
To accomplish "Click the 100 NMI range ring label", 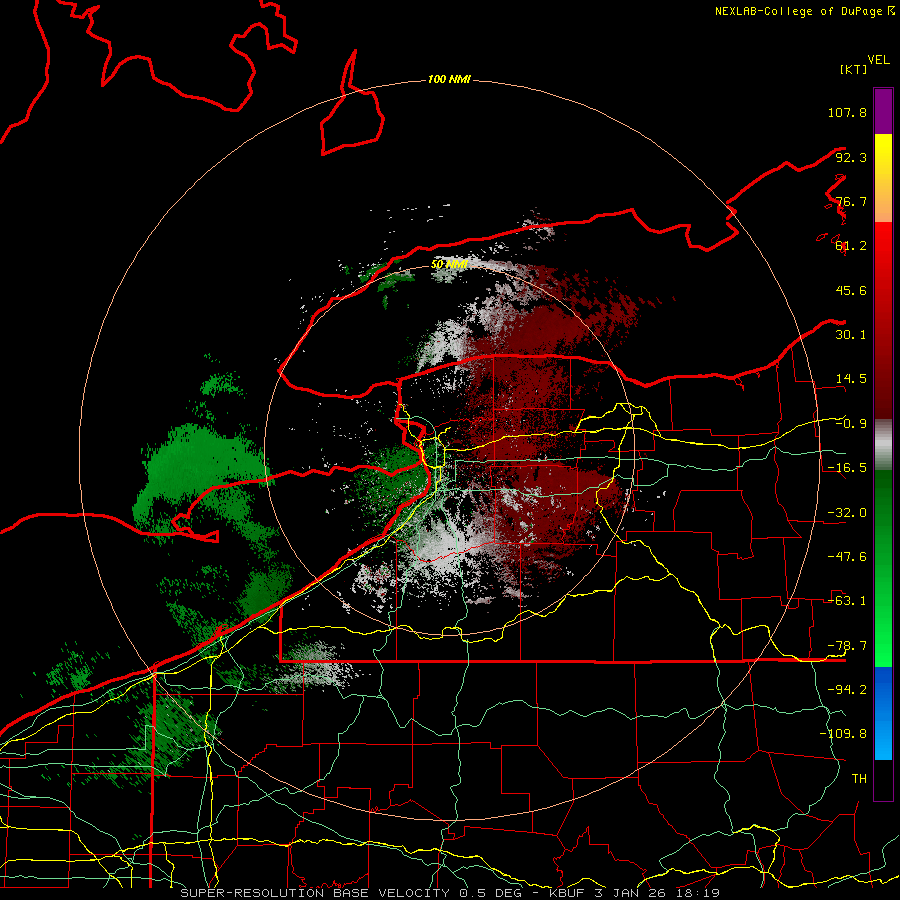I will [449, 79].
